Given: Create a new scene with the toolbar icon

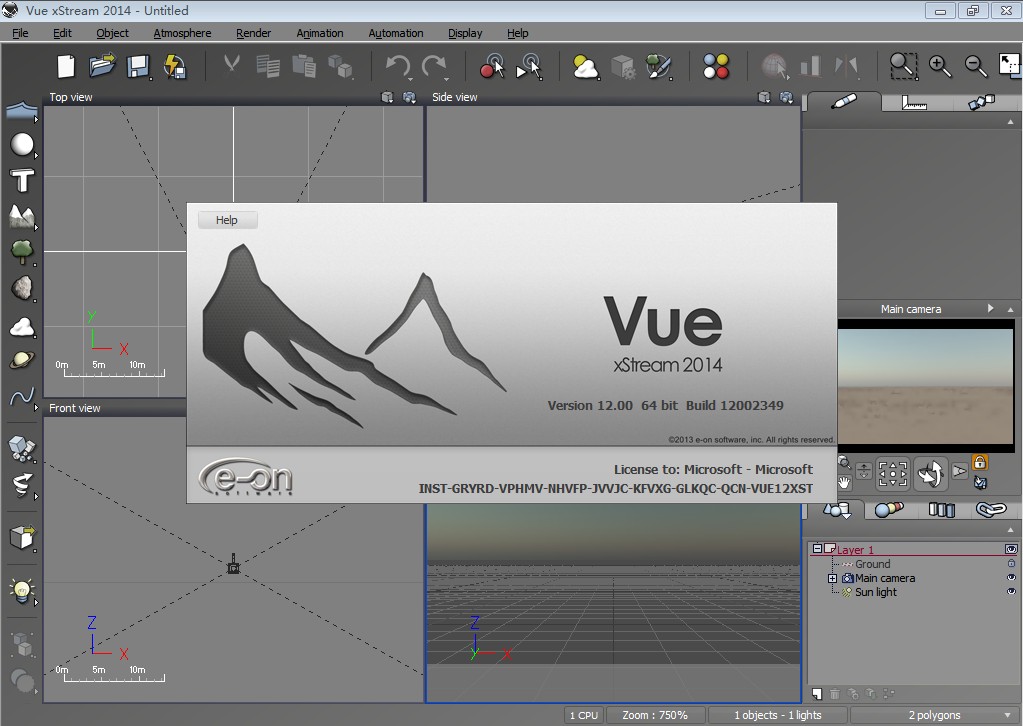Looking at the screenshot, I should [64, 66].
